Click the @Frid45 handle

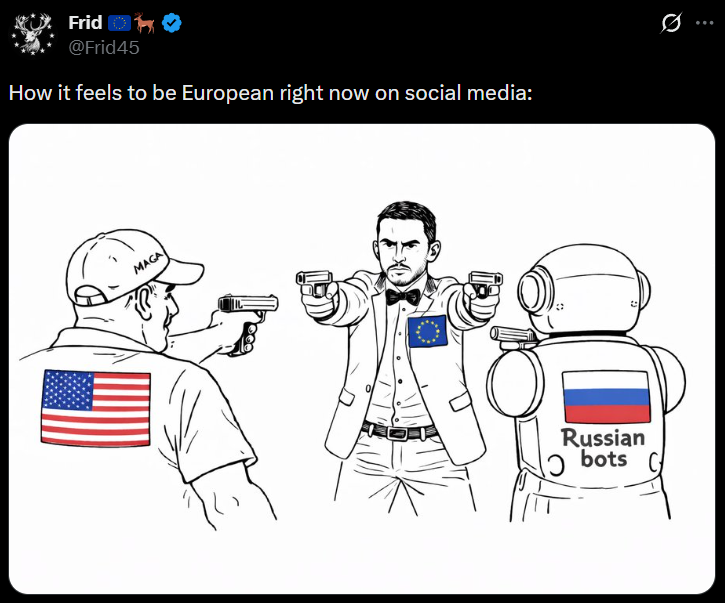(104, 45)
